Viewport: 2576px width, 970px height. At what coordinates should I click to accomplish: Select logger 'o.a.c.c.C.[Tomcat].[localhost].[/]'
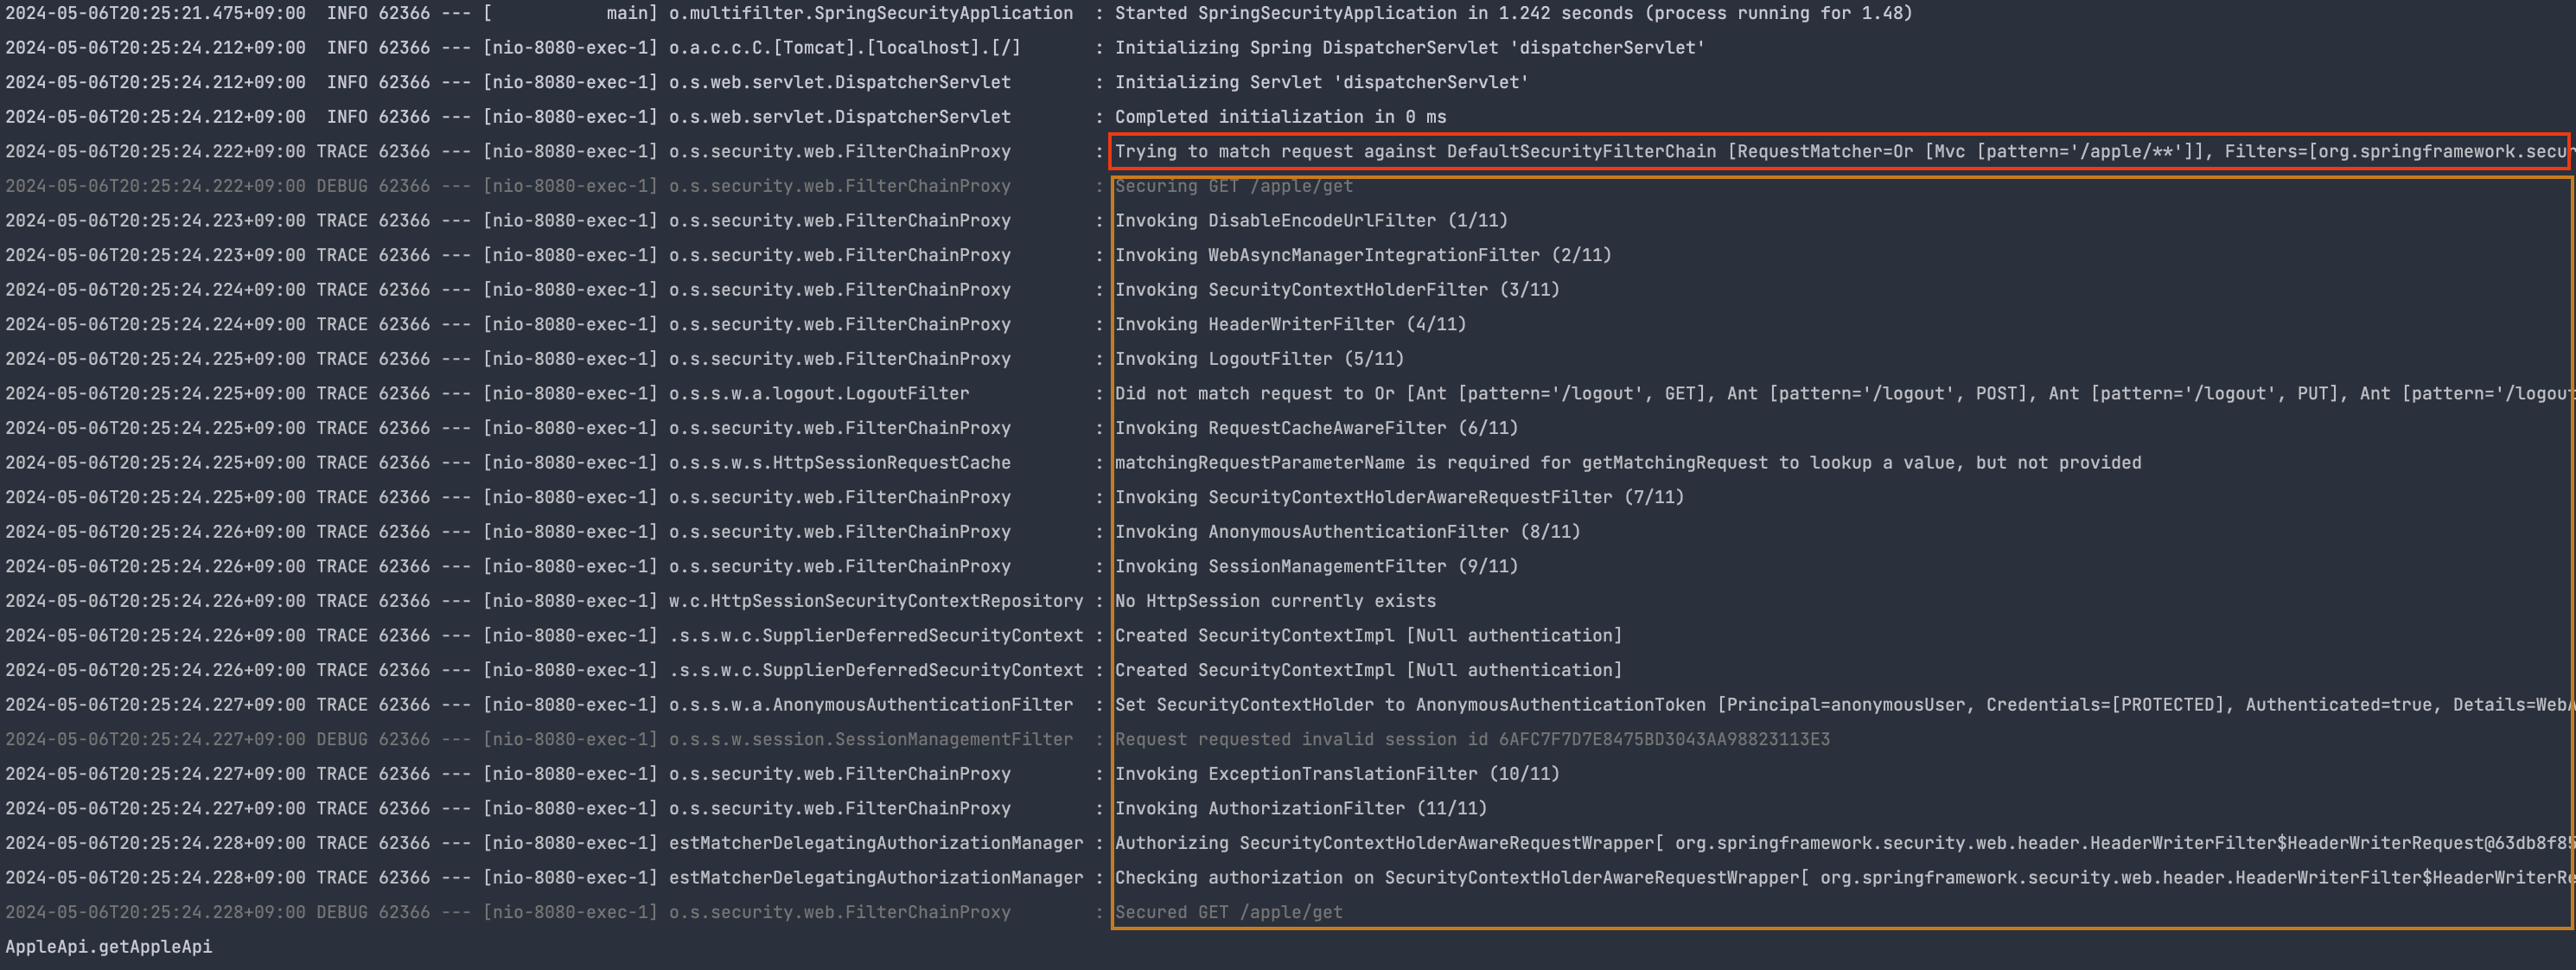point(845,48)
